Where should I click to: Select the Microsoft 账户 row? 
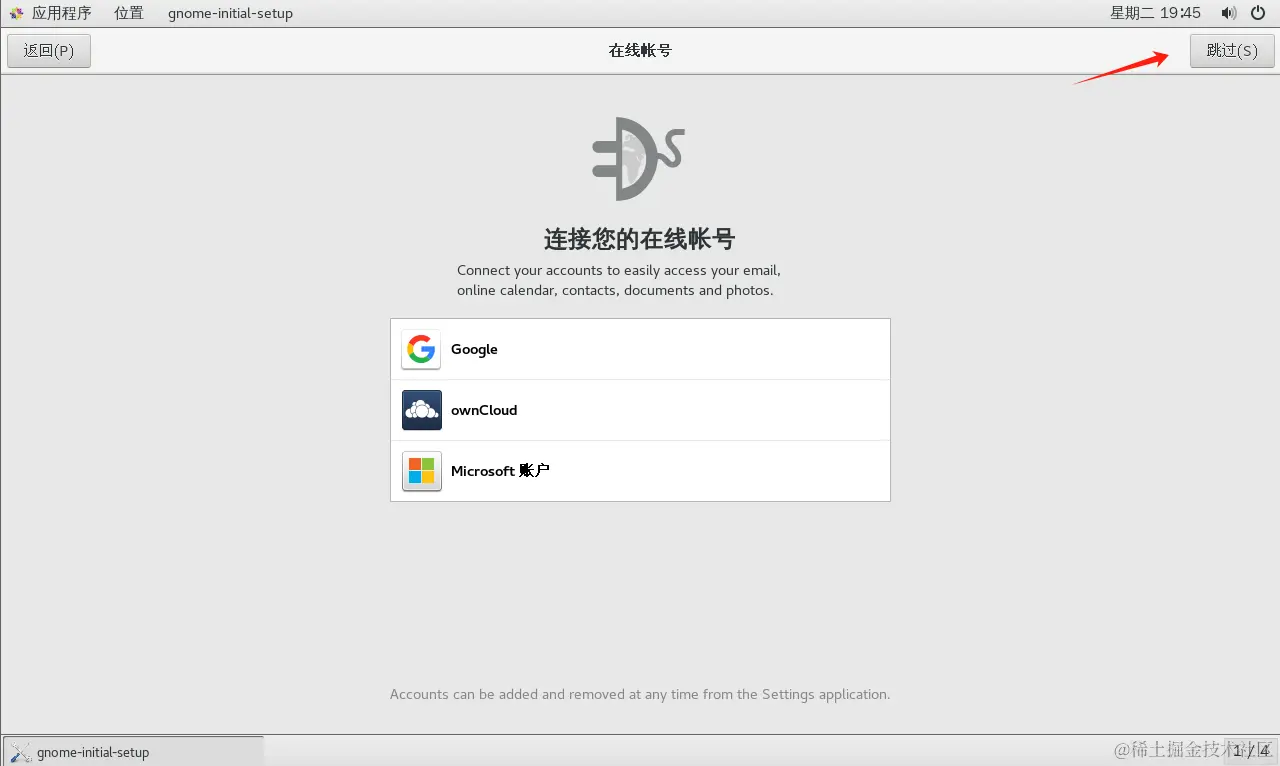(x=640, y=471)
